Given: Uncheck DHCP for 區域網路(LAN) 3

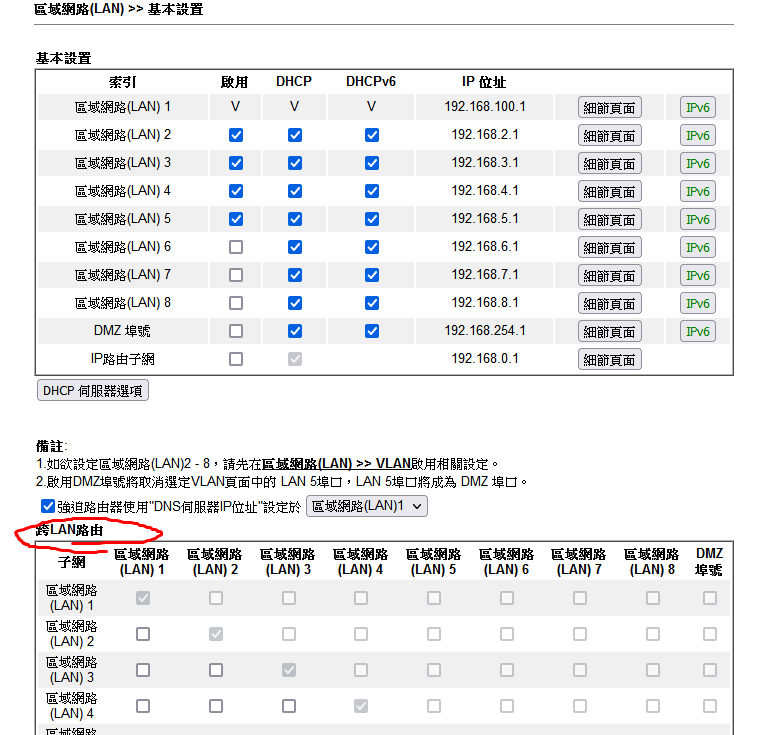Looking at the screenshot, I should click(295, 163).
